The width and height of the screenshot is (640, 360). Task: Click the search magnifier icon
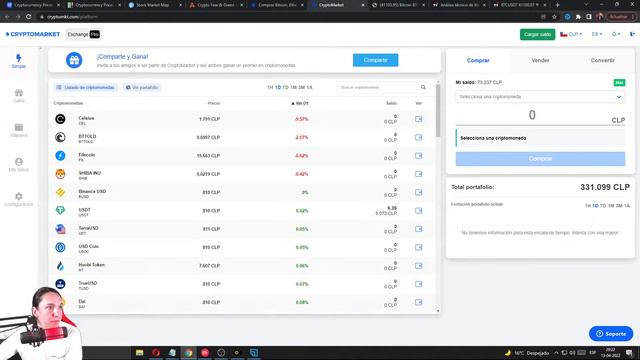point(423,87)
